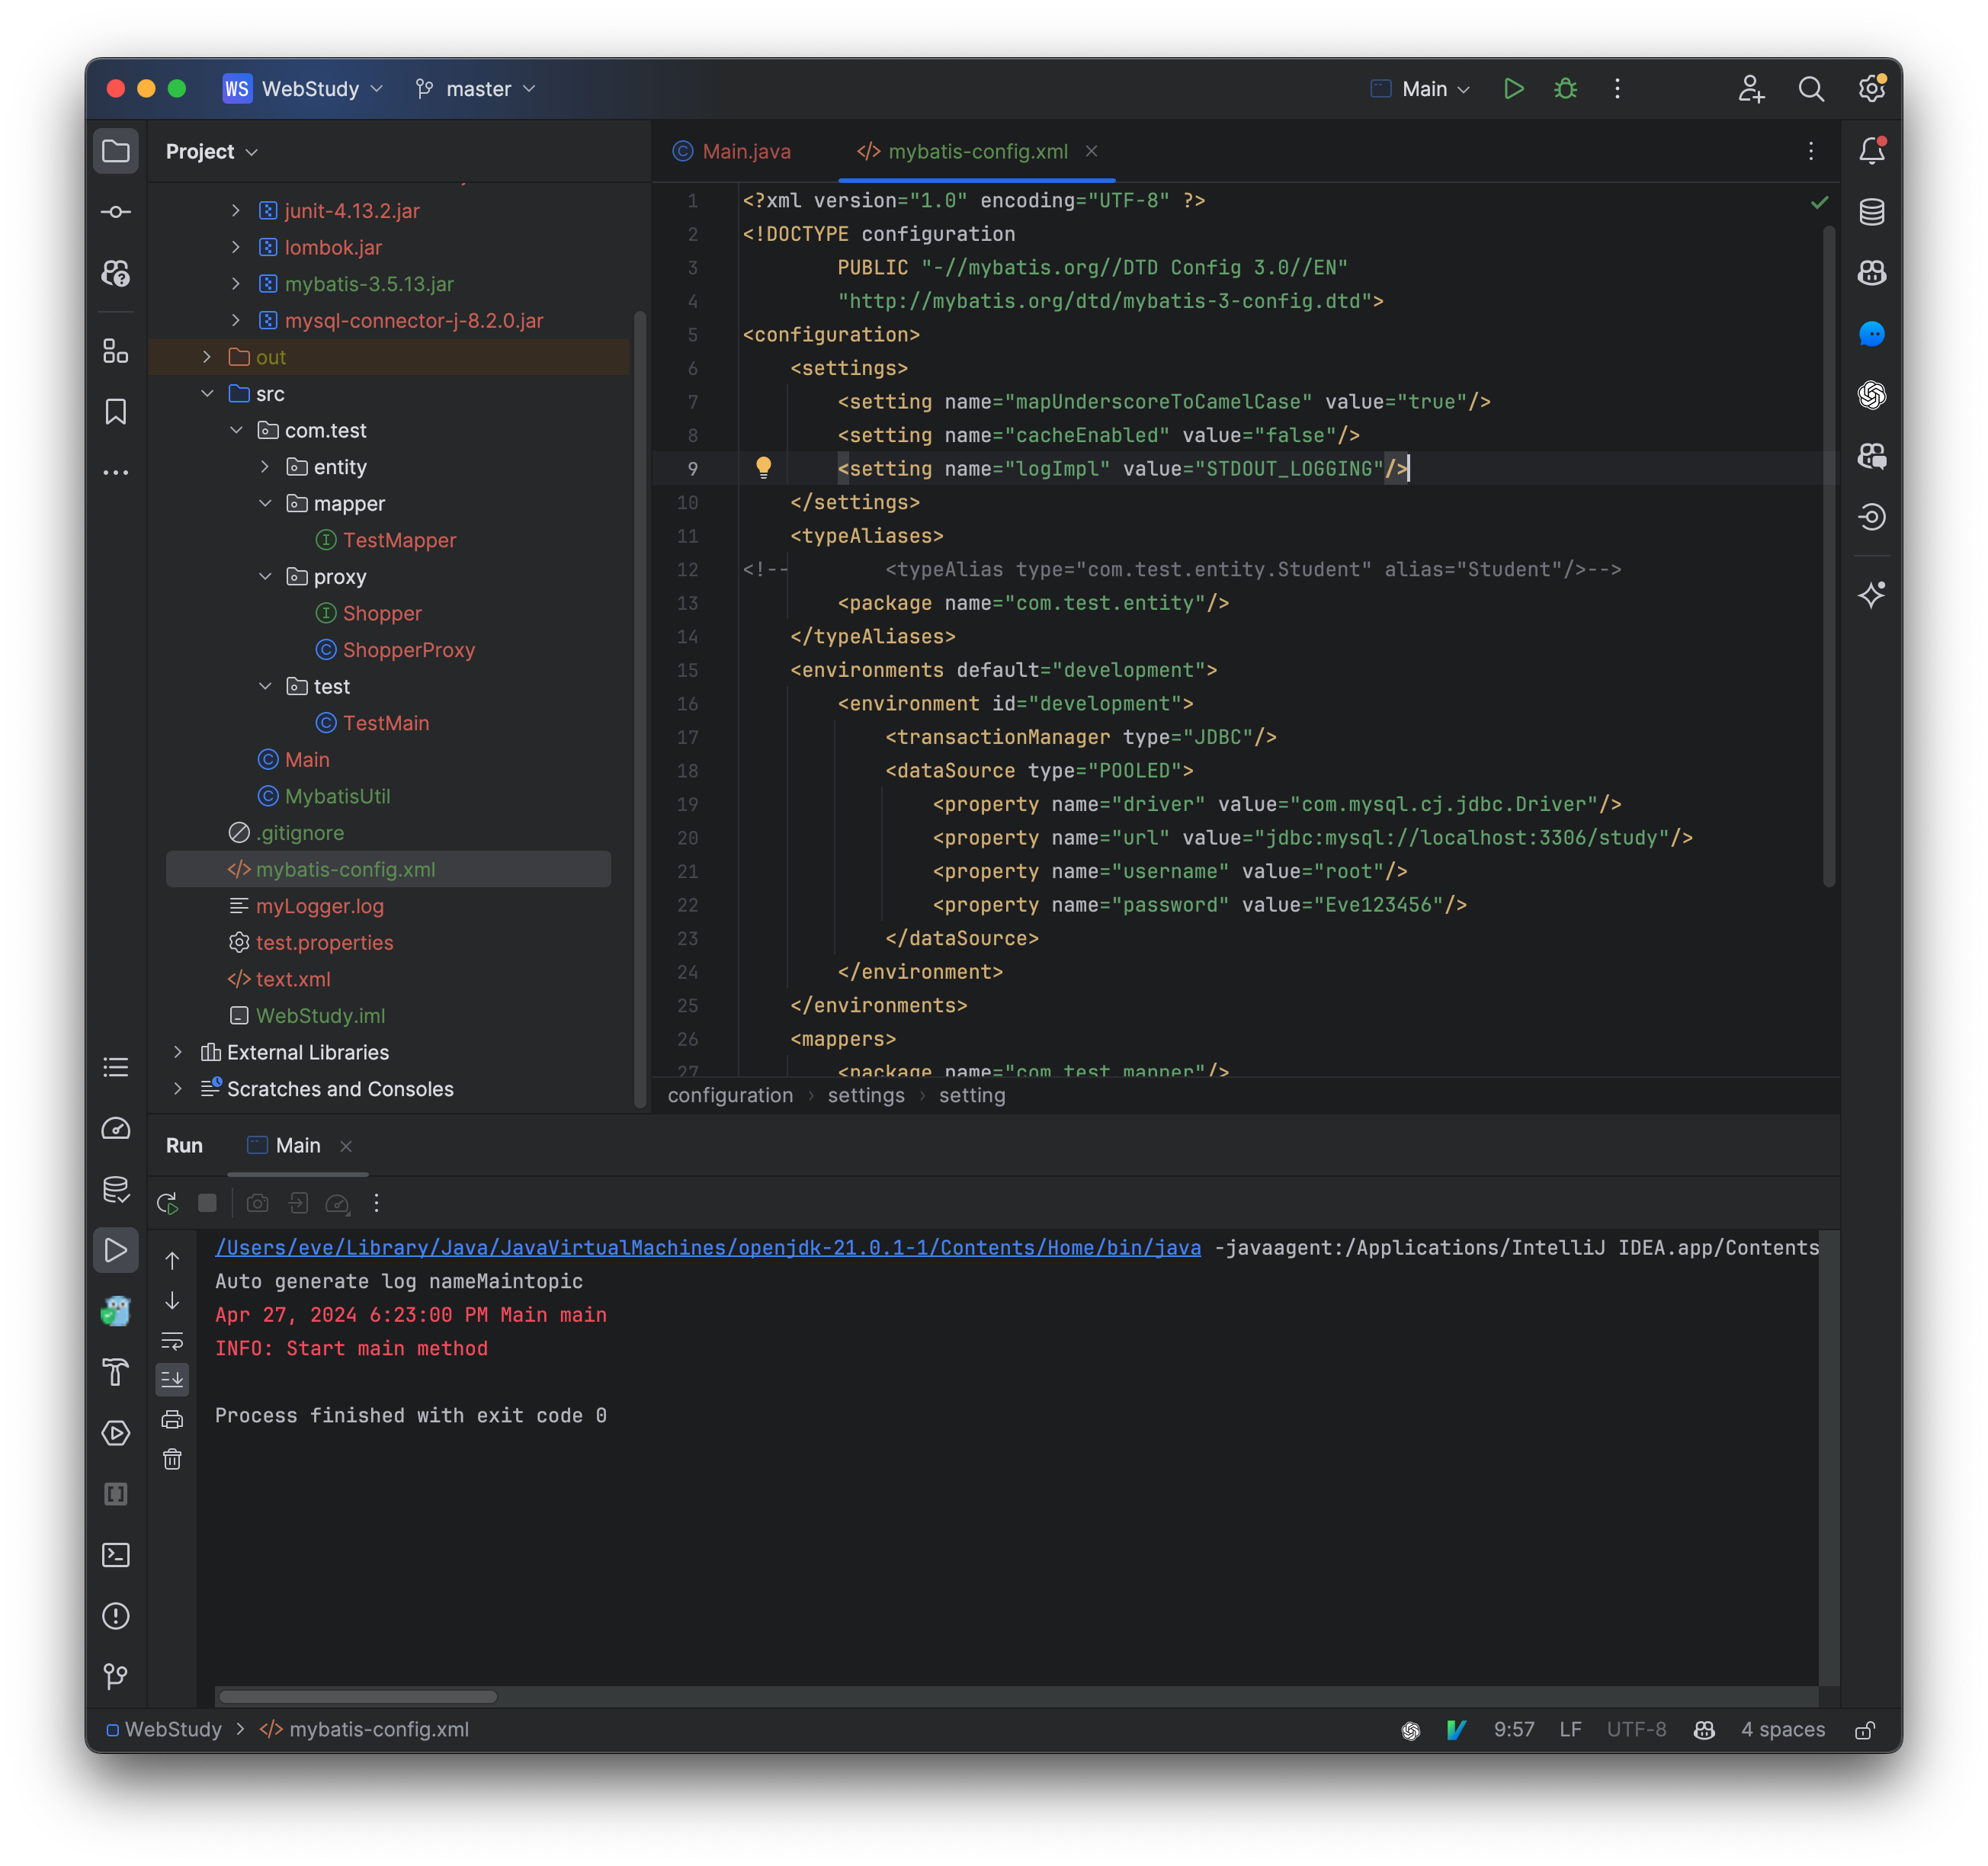This screenshot has width=1988, height=1866.
Task: Open the Database tool window
Action: [1872, 211]
